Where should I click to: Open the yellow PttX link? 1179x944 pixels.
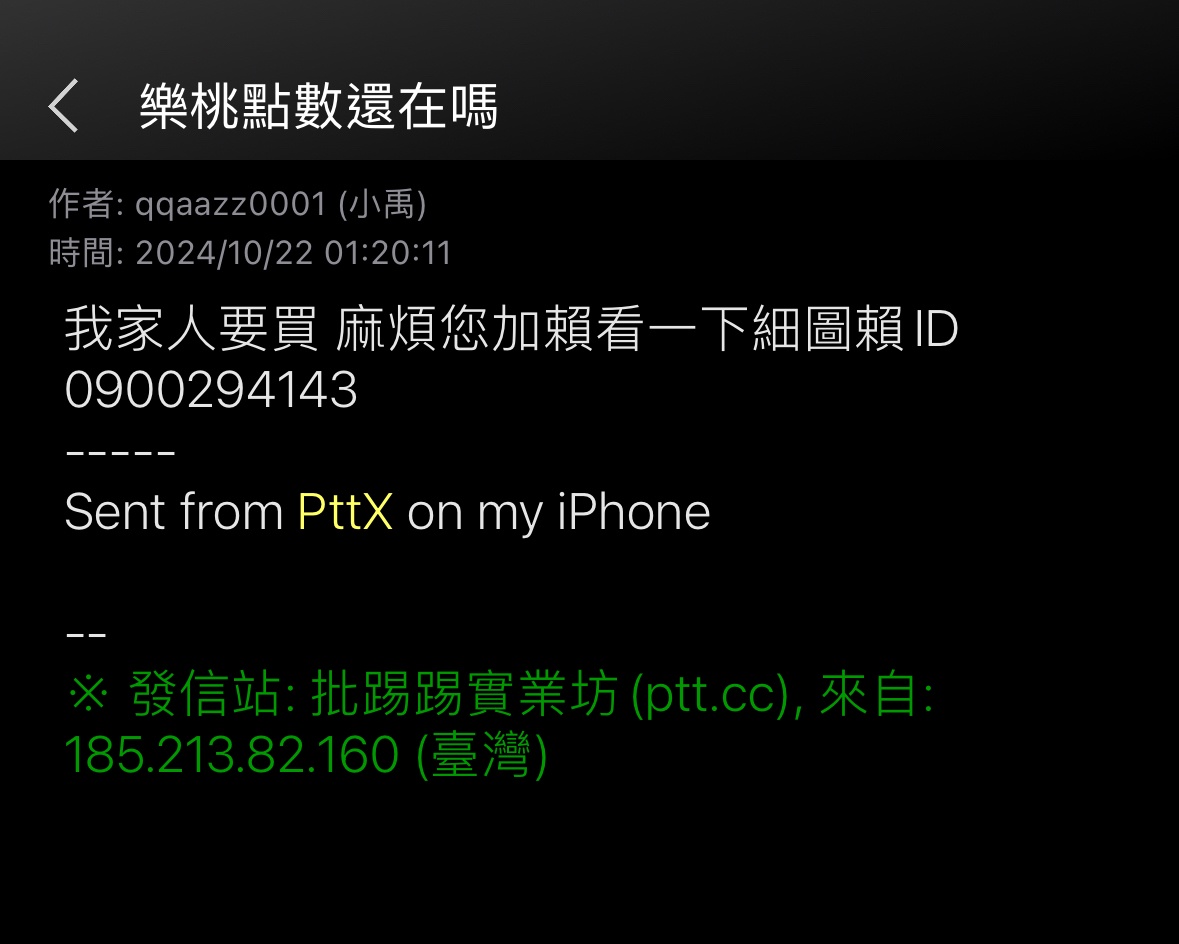[345, 512]
